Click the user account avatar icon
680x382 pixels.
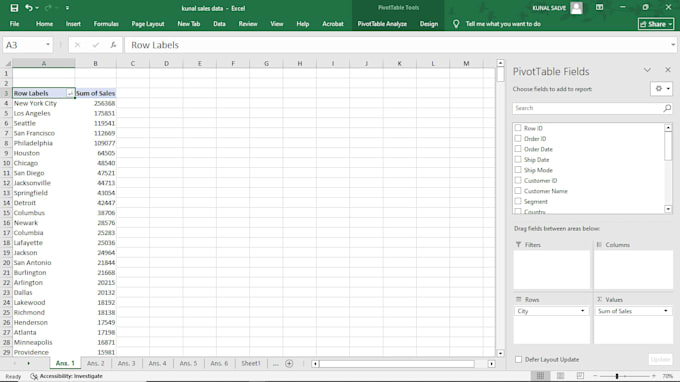tap(576, 8)
